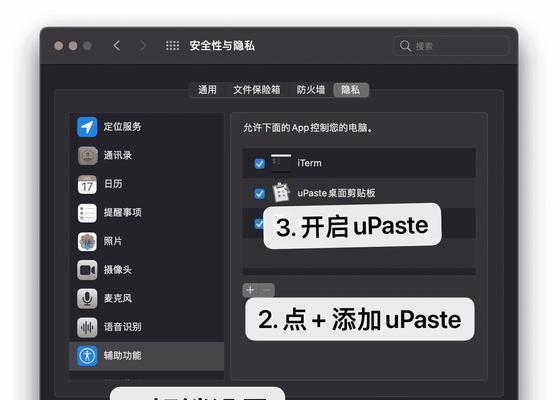558x400 pixels.
Task: Toggle the uPaste桌面剪贴板 checkbox
Action: [259, 194]
